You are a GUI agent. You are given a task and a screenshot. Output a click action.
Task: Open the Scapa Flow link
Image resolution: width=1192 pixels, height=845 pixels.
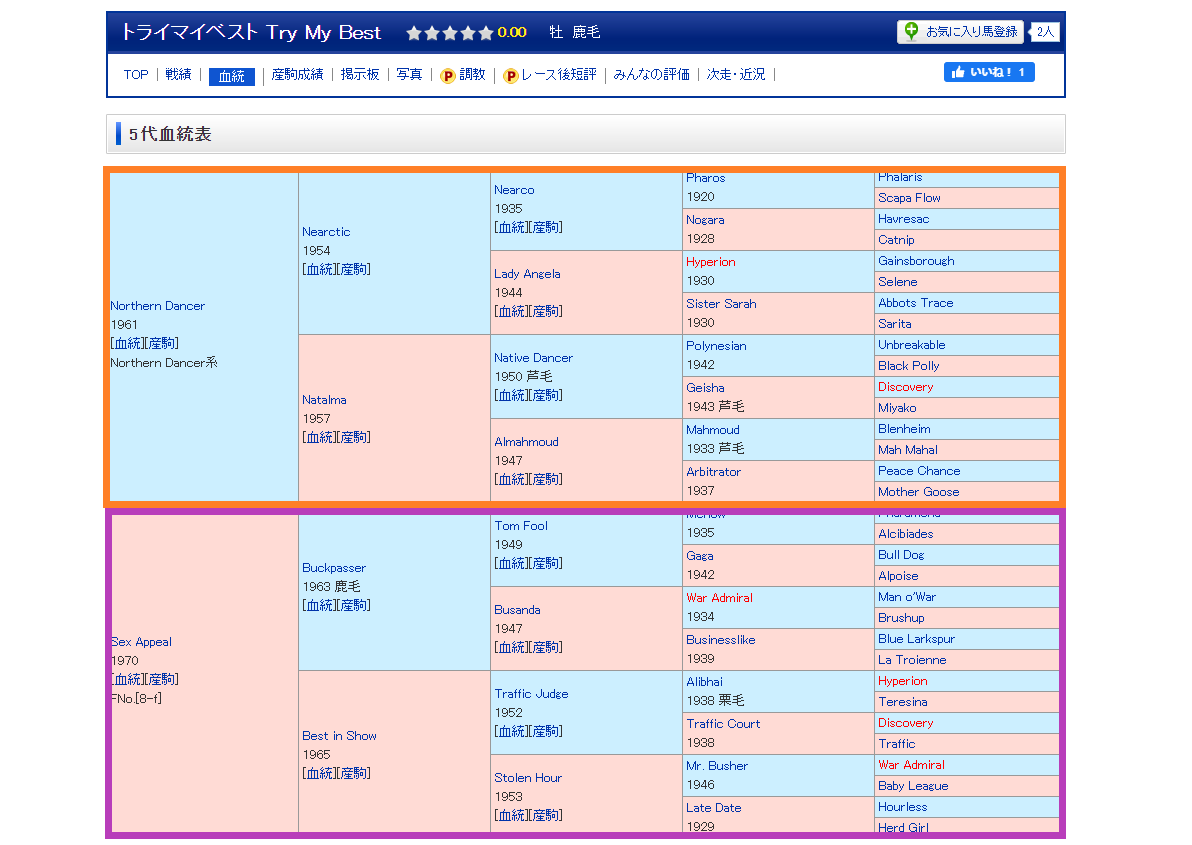click(909, 198)
